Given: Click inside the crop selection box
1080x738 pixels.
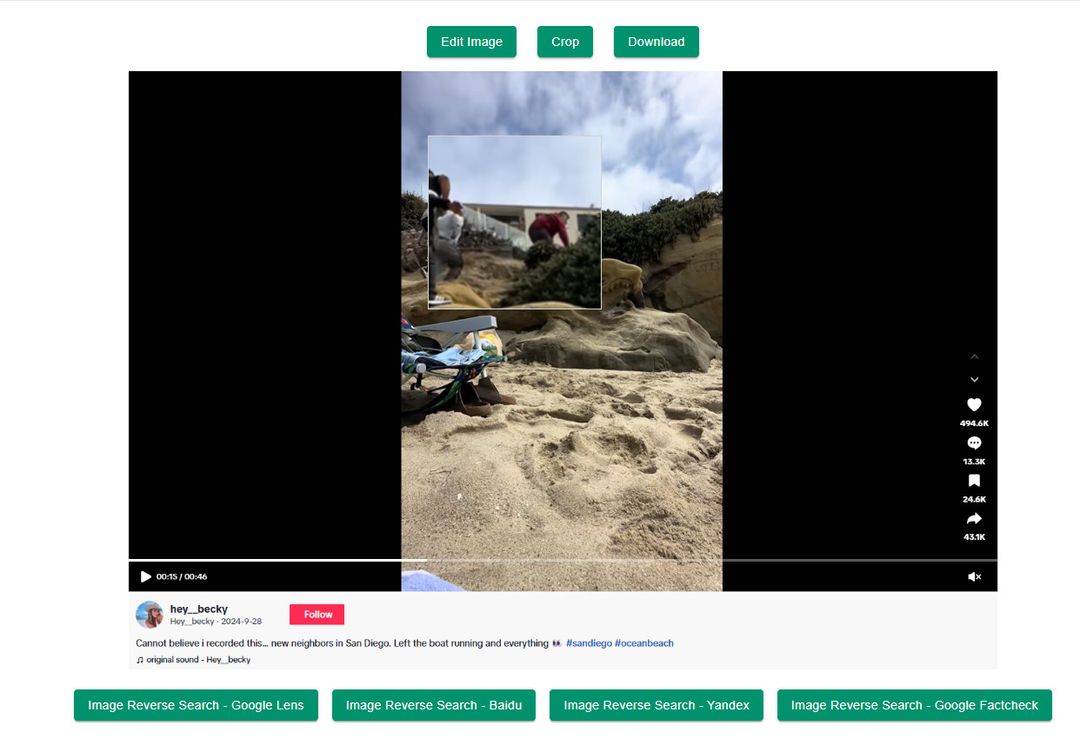Looking at the screenshot, I should tap(514, 222).
